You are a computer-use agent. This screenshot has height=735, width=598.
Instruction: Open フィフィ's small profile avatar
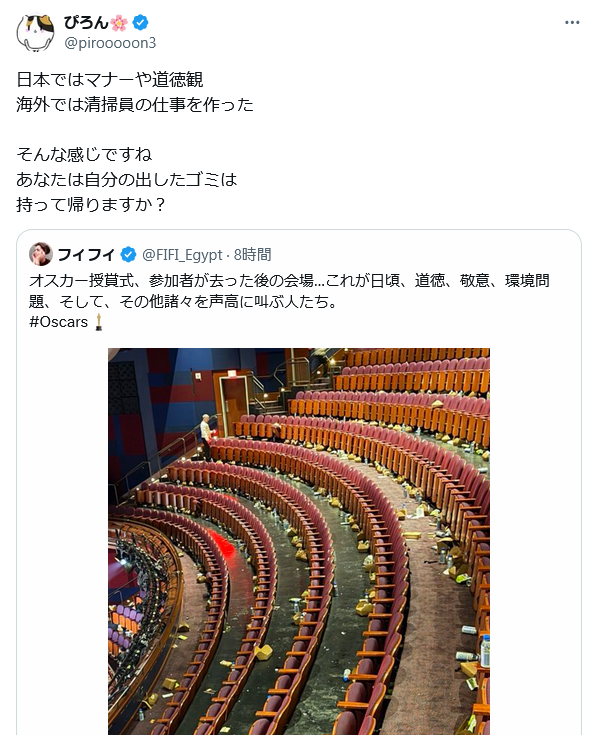point(41,255)
